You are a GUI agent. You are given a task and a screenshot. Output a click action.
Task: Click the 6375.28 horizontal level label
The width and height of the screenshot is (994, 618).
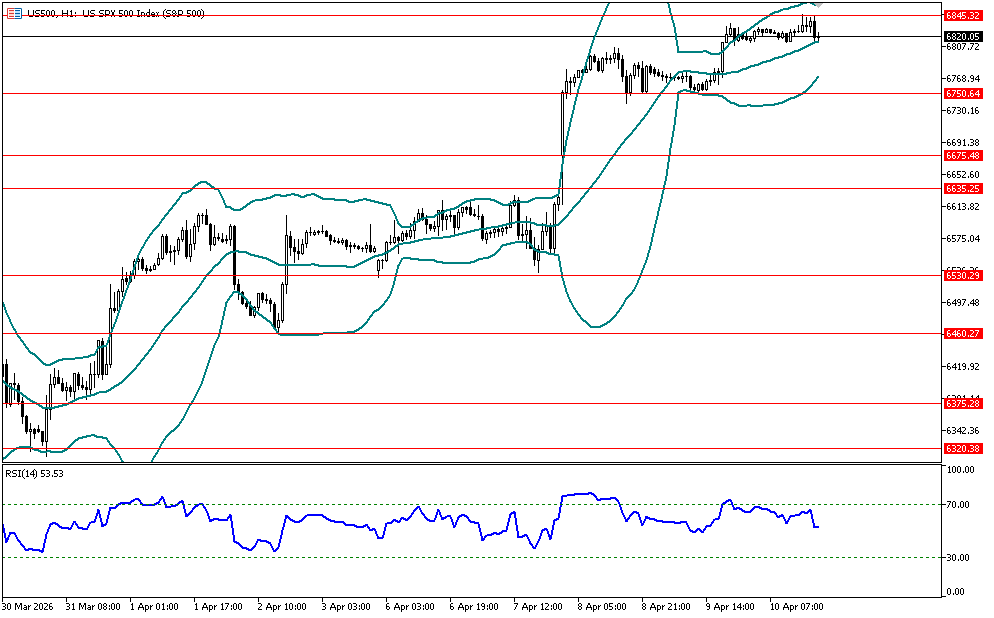tap(963, 403)
